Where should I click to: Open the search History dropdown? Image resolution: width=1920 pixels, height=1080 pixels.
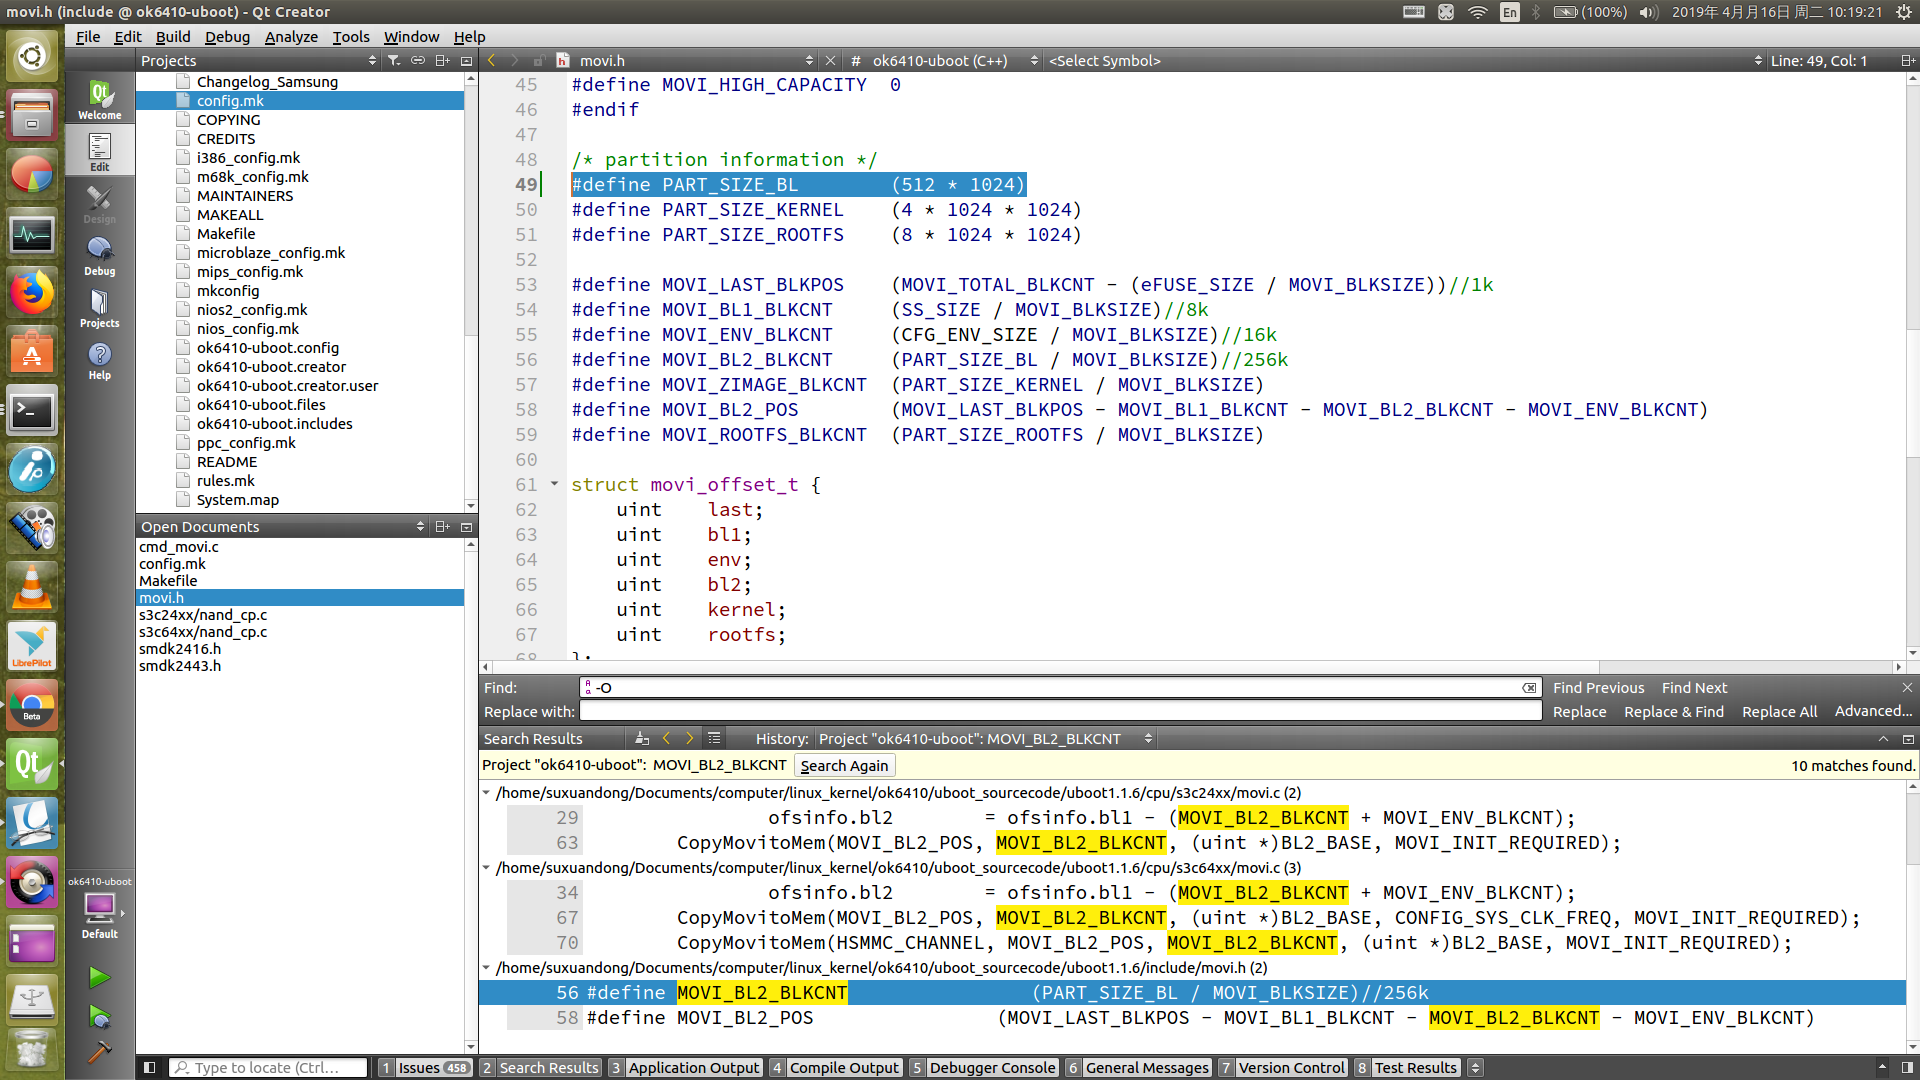(x=985, y=739)
